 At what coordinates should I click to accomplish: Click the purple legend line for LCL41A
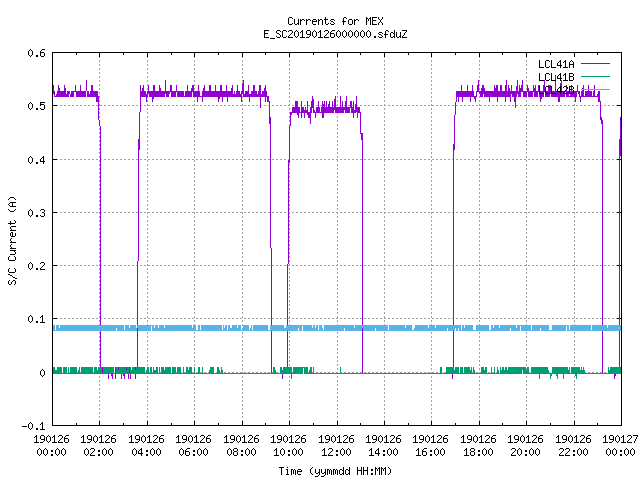(595, 64)
